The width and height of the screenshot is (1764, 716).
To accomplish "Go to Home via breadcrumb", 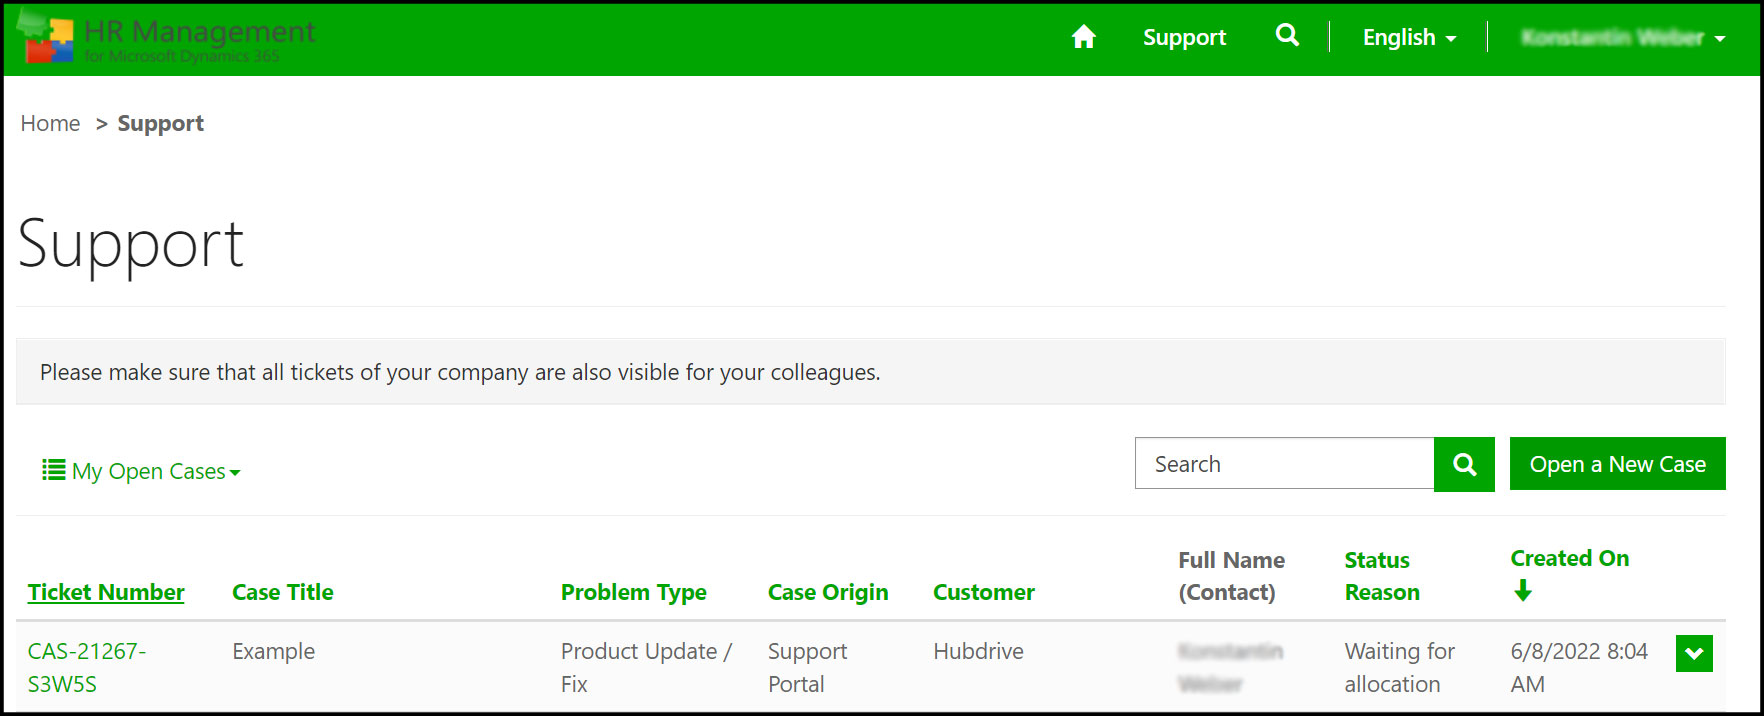I will [50, 123].
